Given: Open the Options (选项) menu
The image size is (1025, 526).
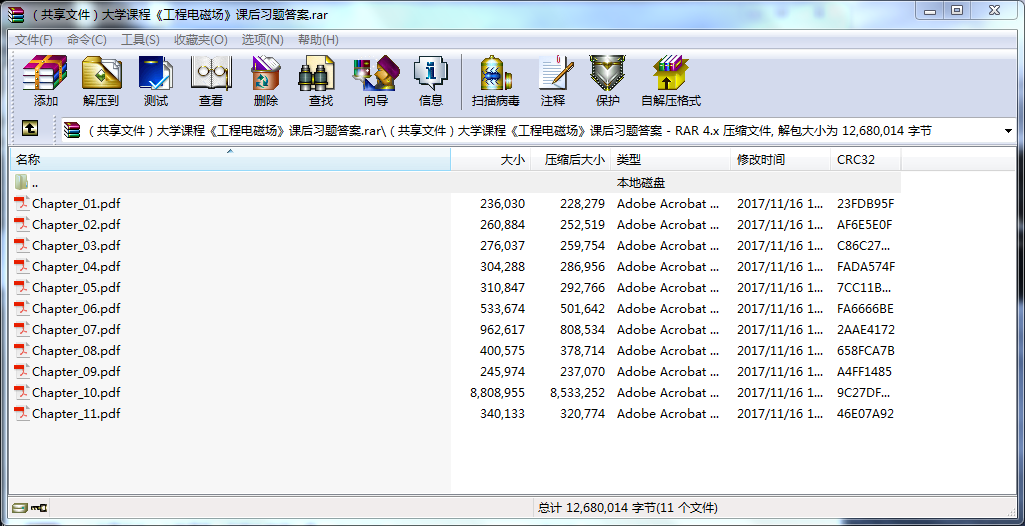Looking at the screenshot, I should point(262,40).
